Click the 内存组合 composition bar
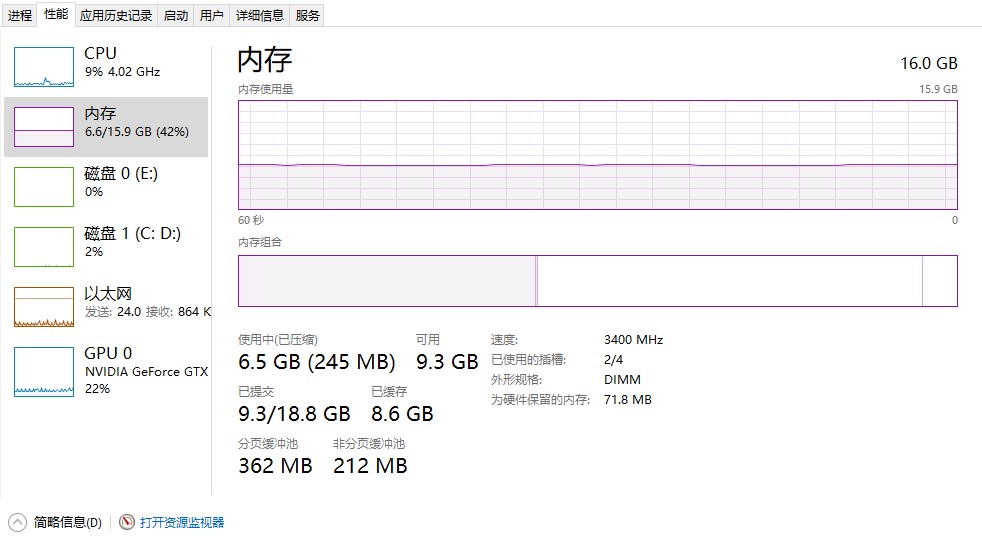The height and width of the screenshot is (547, 982). pyautogui.click(x=597, y=281)
